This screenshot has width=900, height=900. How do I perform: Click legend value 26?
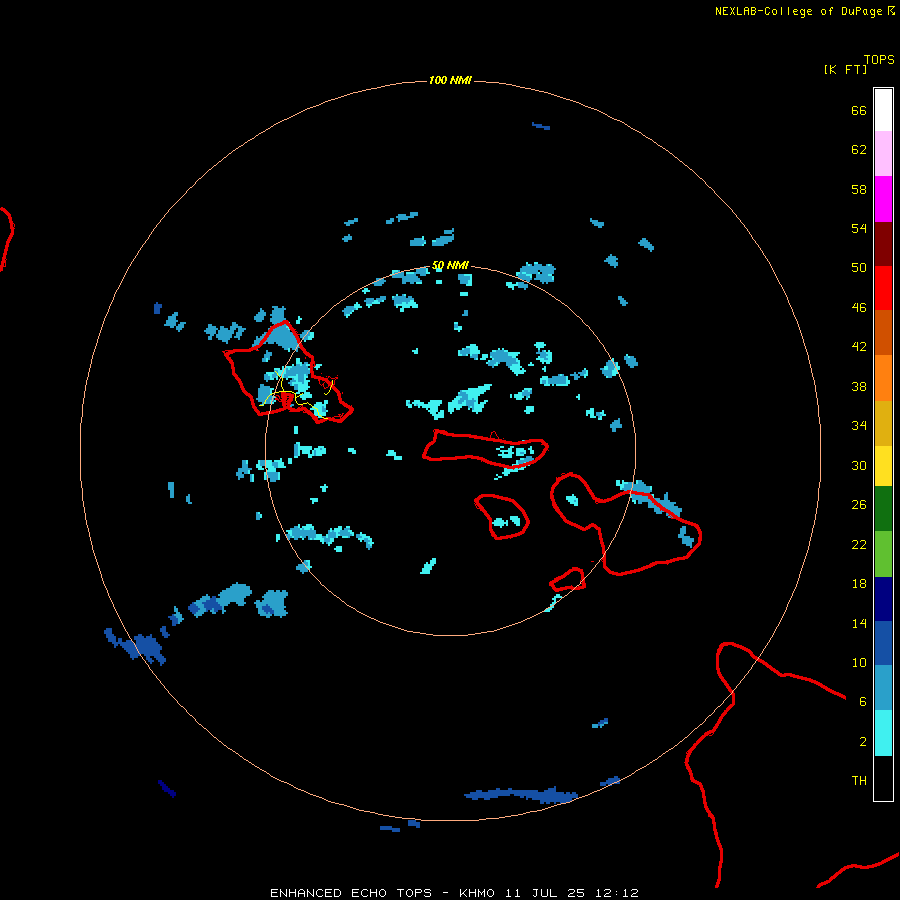click(859, 505)
